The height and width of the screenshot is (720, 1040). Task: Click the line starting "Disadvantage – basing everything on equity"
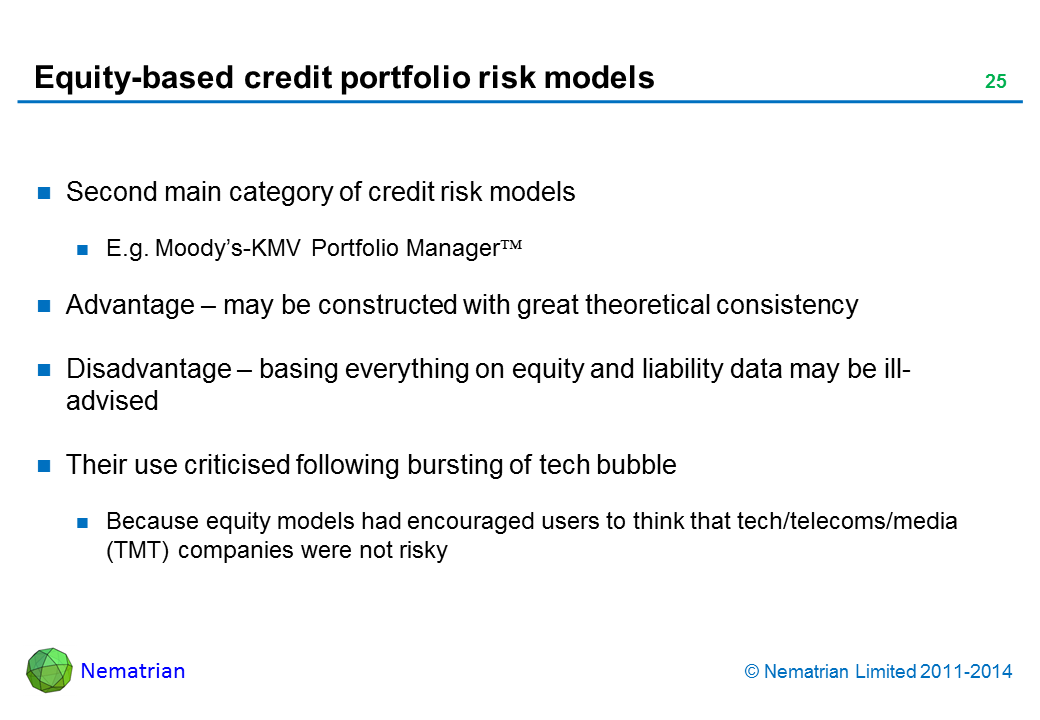(487, 370)
